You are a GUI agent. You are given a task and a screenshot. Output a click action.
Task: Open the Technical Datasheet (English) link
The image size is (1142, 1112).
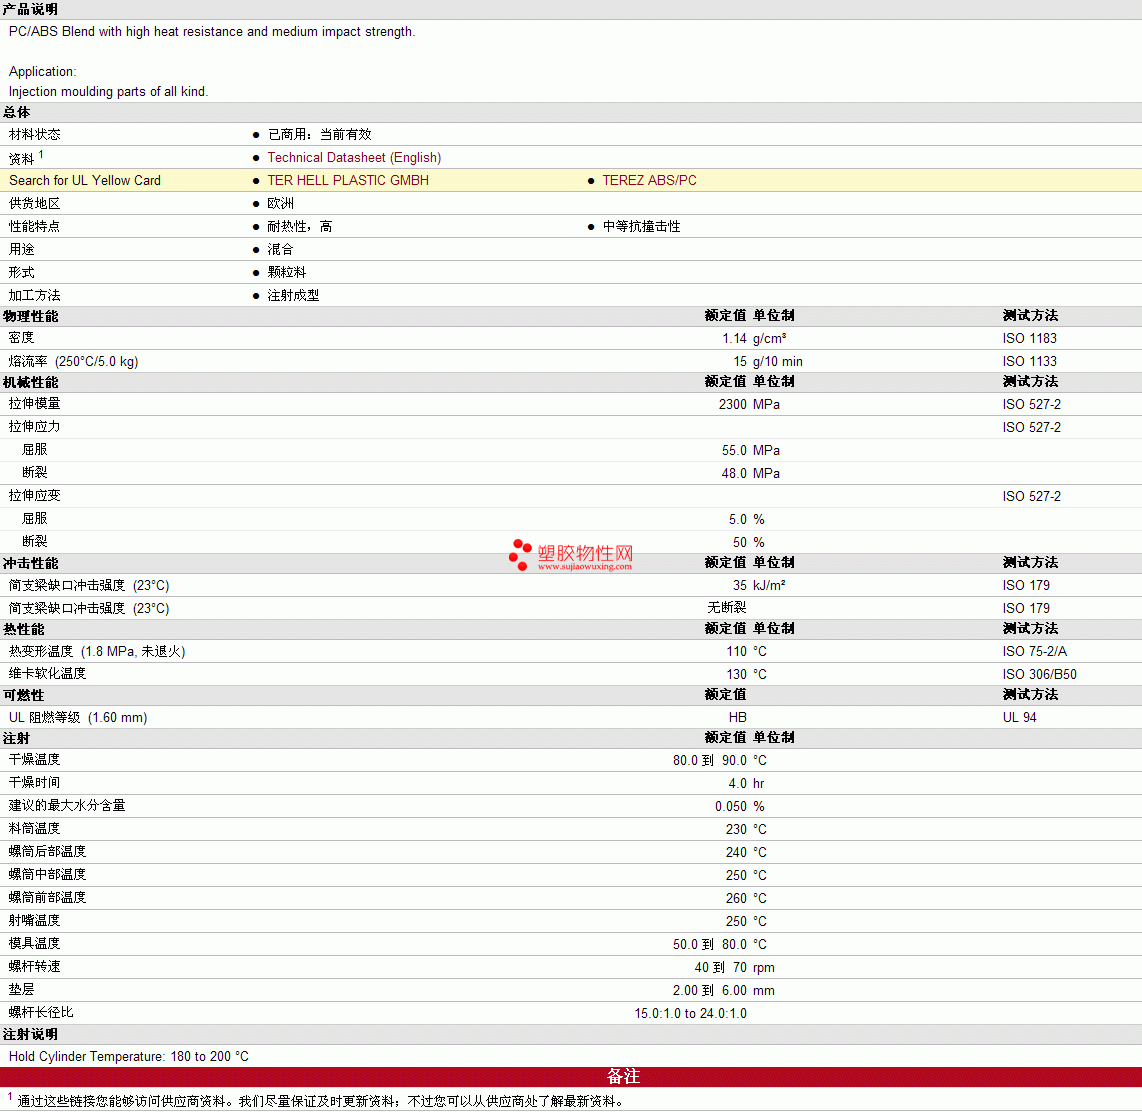tap(354, 157)
